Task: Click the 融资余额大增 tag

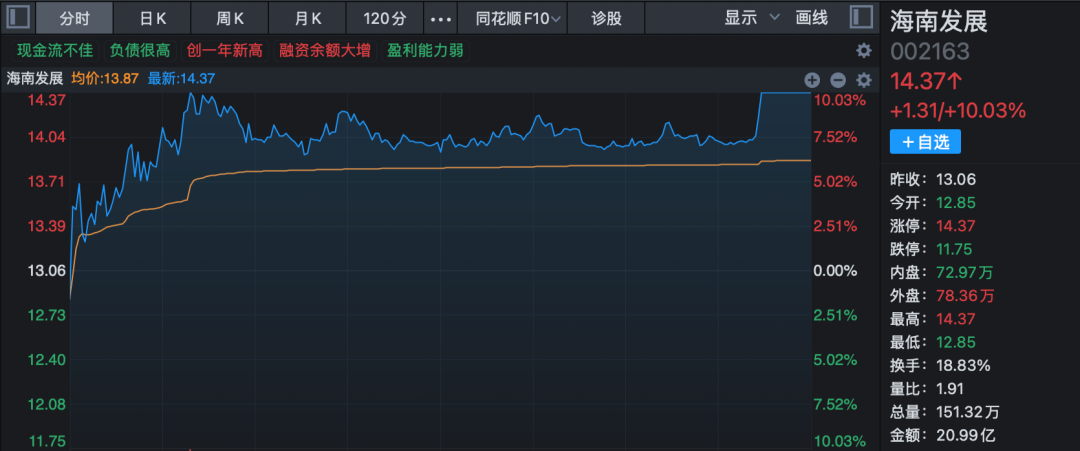Action: pos(325,50)
